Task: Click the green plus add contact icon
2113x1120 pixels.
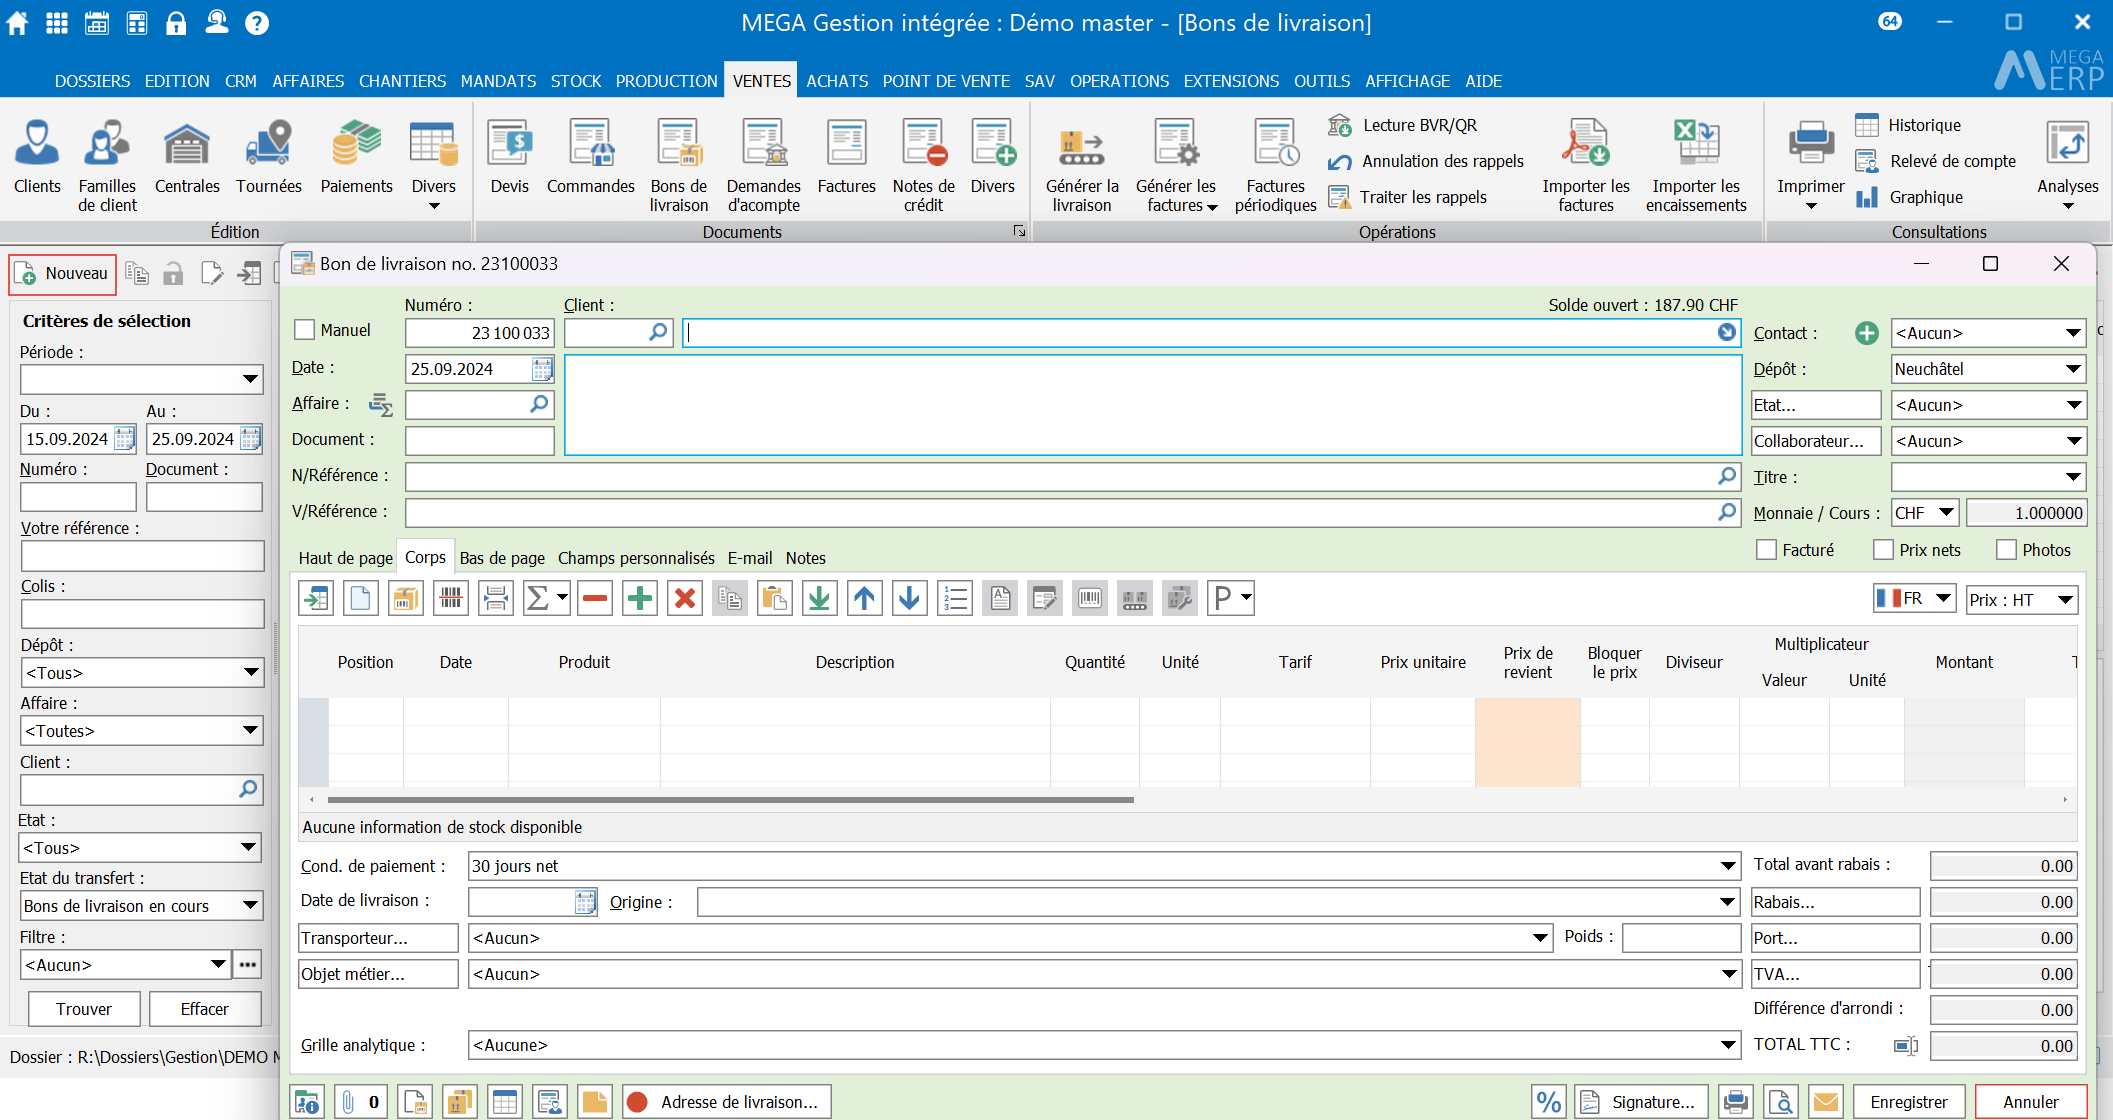Action: (x=1866, y=333)
